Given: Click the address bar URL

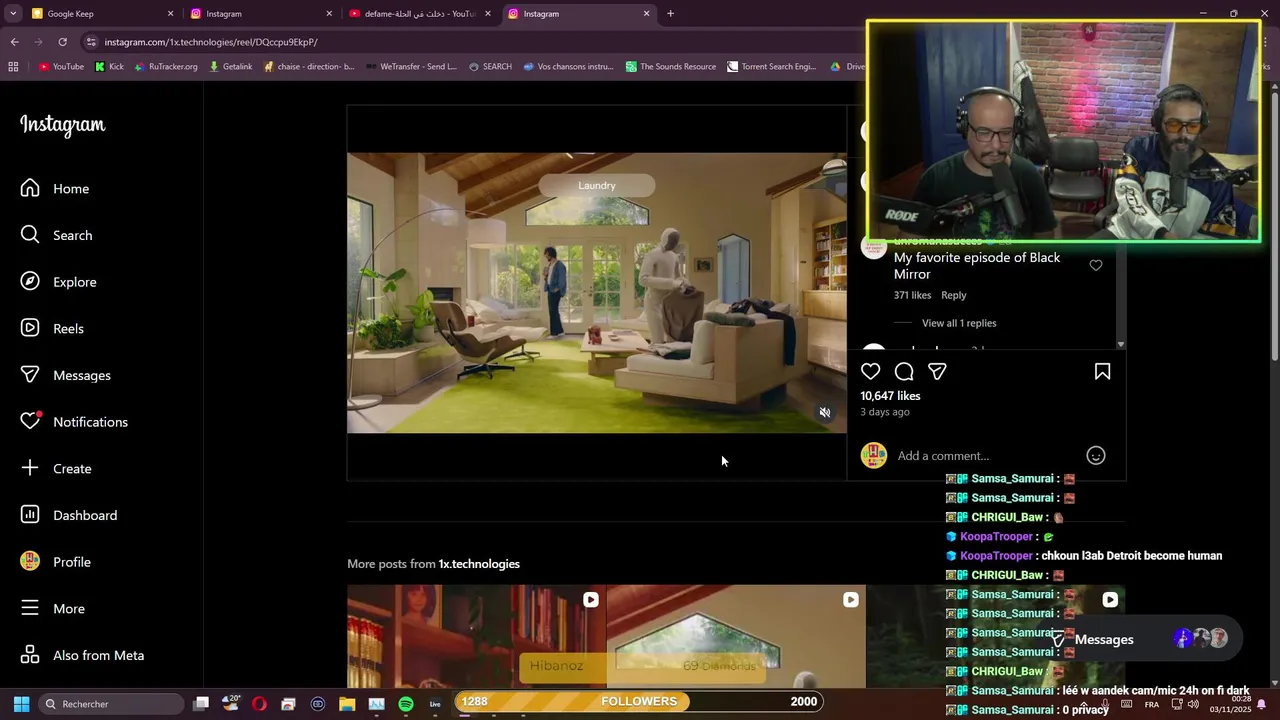Looking at the screenshot, I should (x=211, y=42).
